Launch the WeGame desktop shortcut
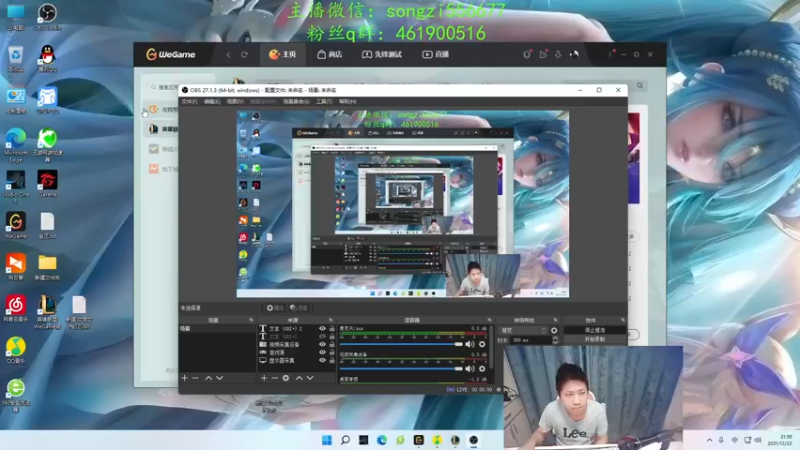The width and height of the screenshot is (800, 450). pyautogui.click(x=15, y=226)
